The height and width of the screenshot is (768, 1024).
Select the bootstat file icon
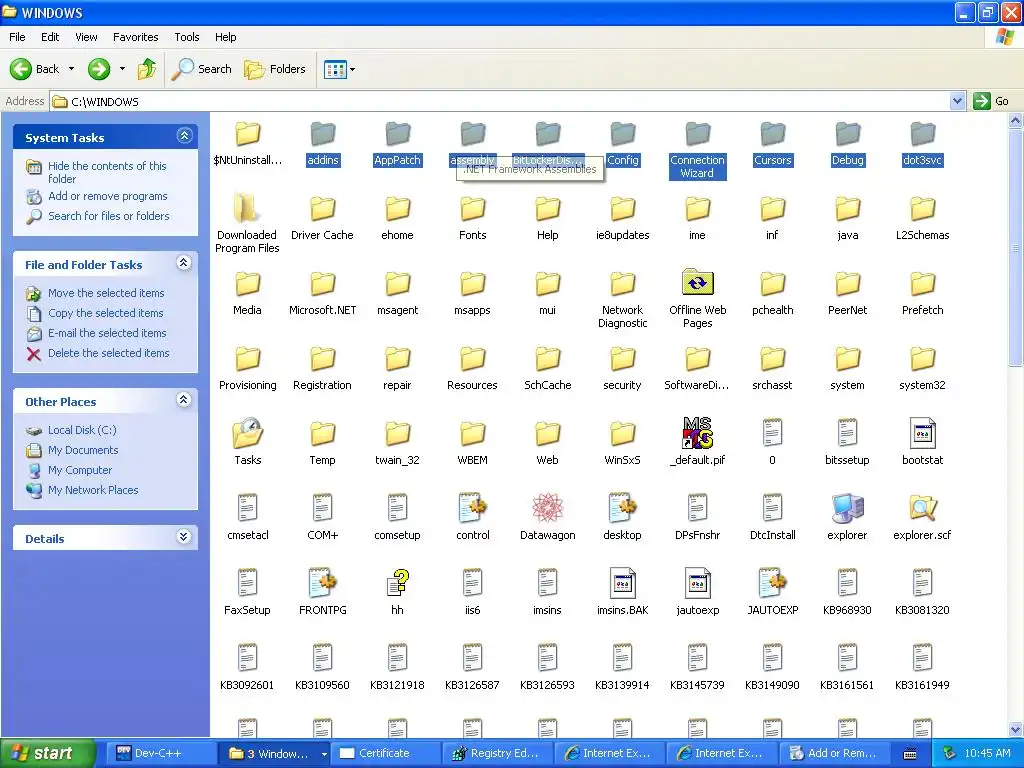922,434
